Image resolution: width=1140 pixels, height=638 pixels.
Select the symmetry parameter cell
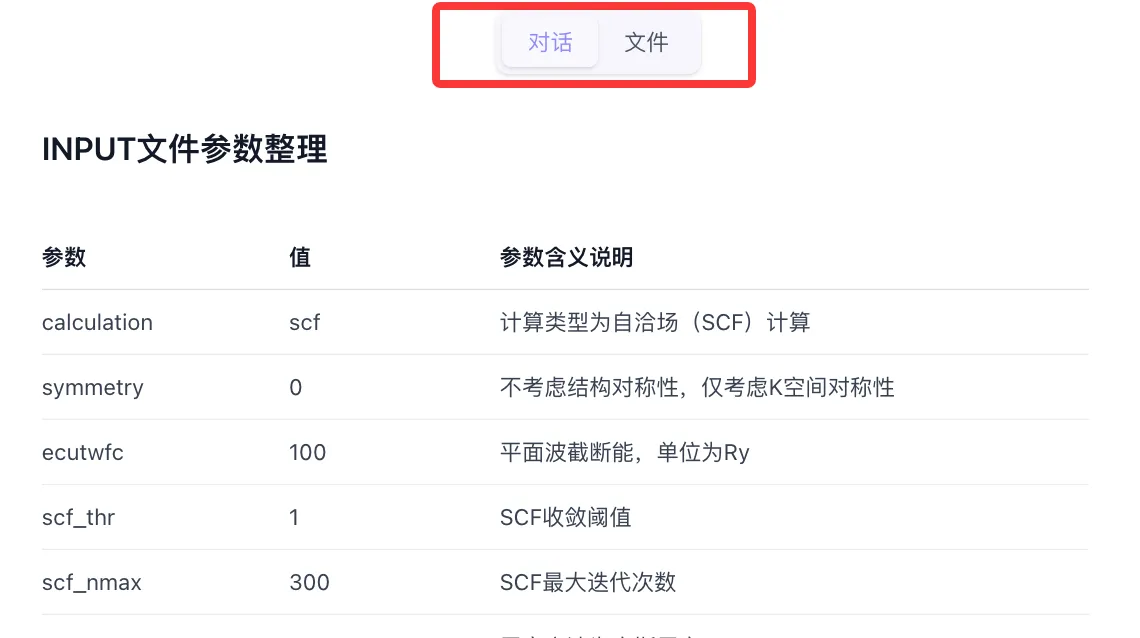(93, 387)
